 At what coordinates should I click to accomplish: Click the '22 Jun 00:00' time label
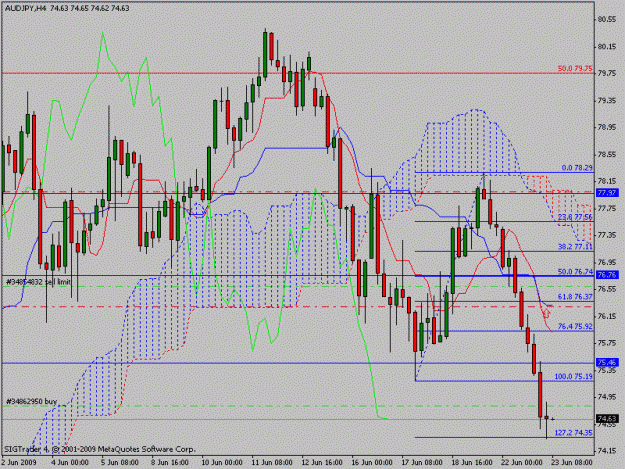coord(521,462)
